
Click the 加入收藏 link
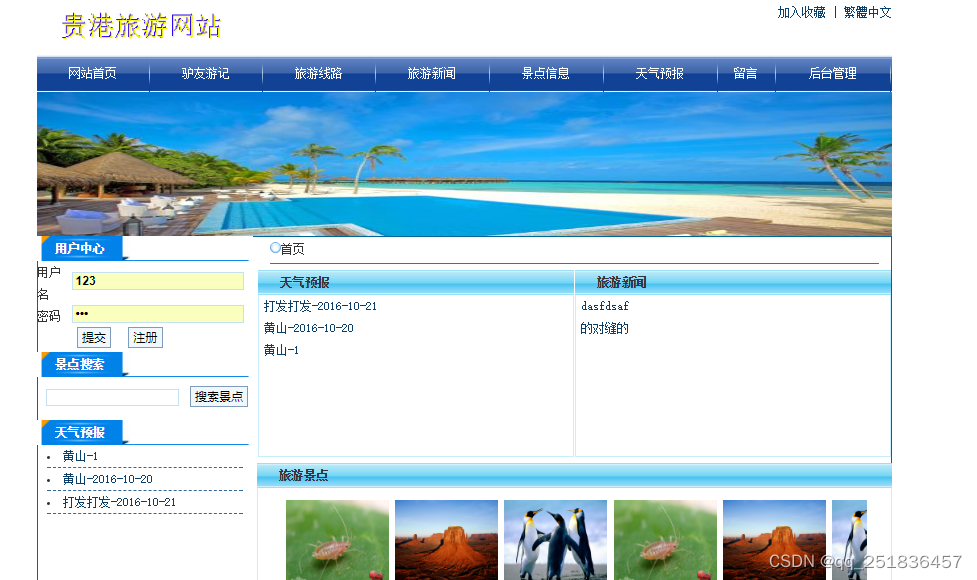801,12
